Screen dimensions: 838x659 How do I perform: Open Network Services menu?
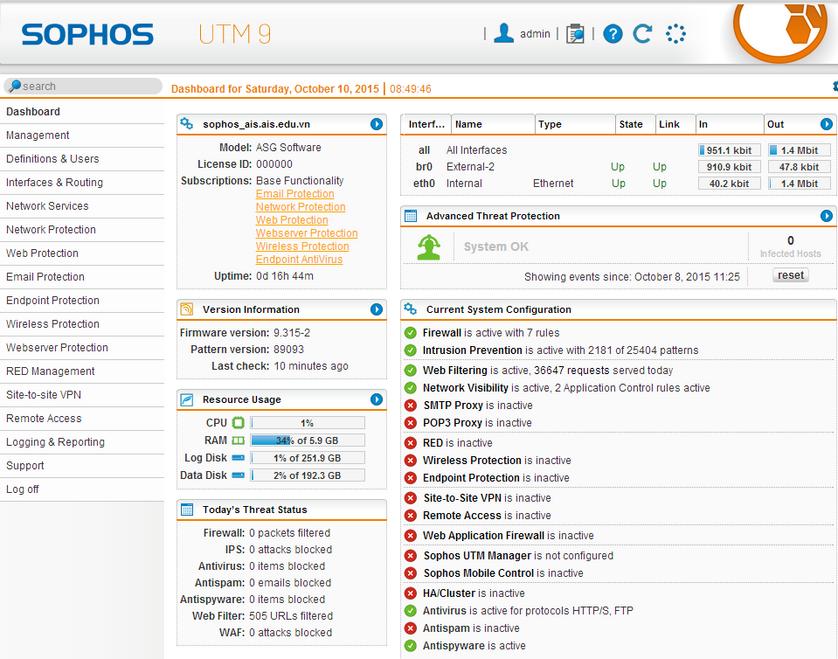click(82, 206)
